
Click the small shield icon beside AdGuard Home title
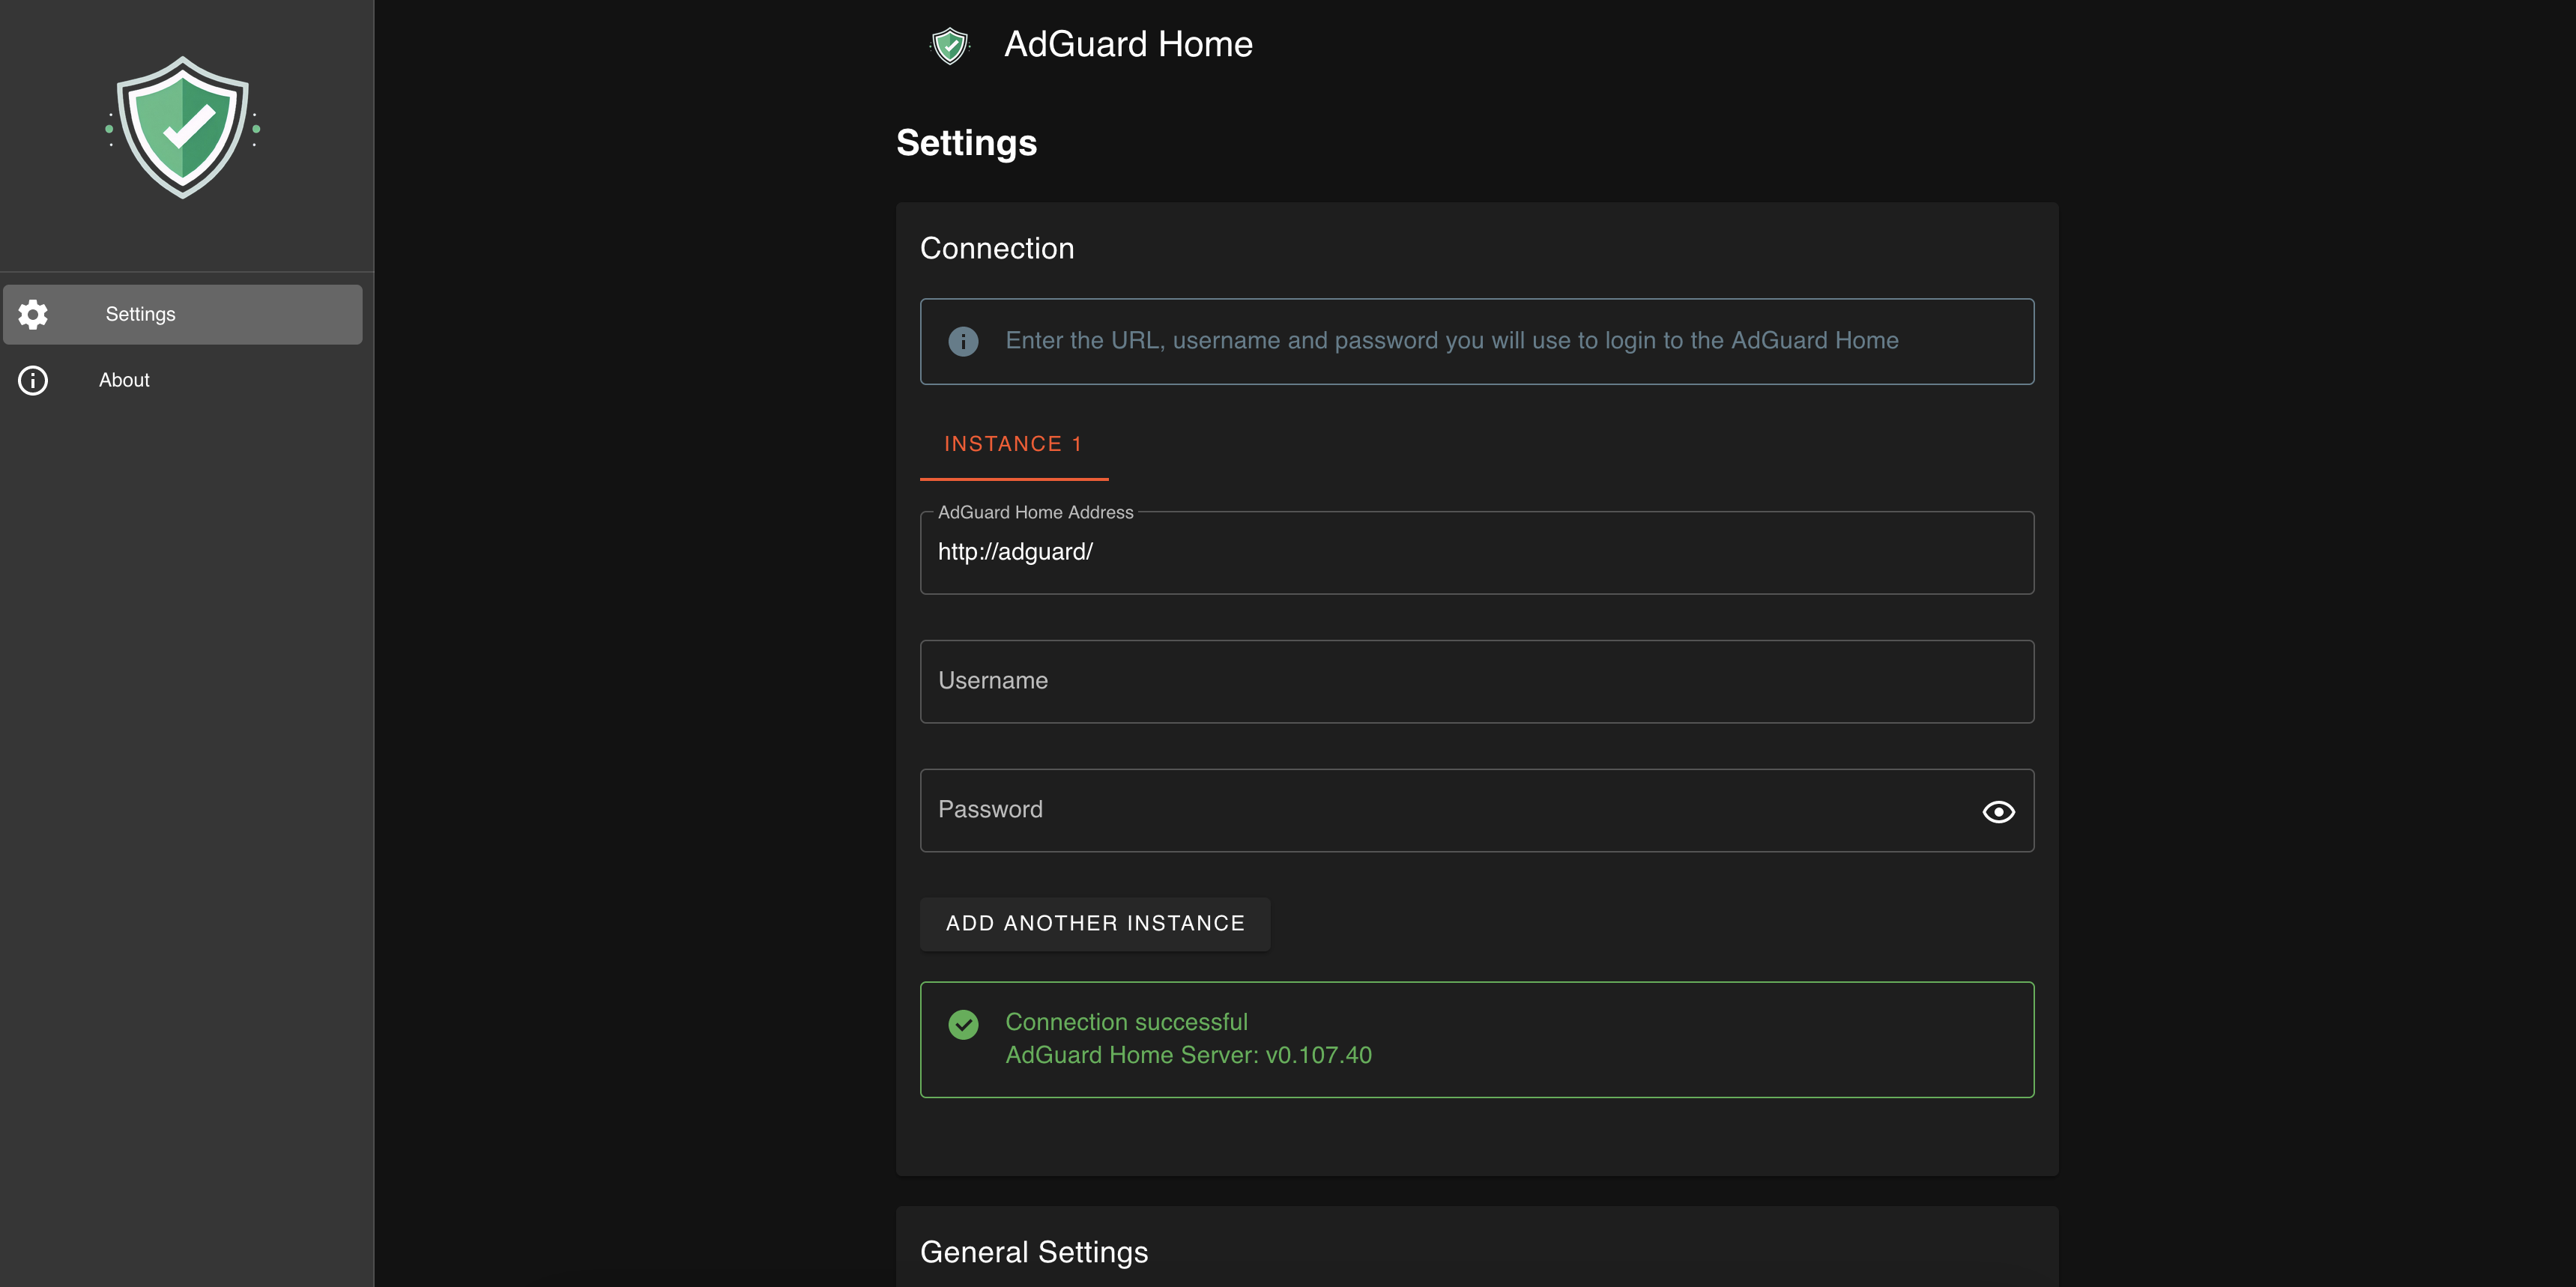pyautogui.click(x=949, y=45)
